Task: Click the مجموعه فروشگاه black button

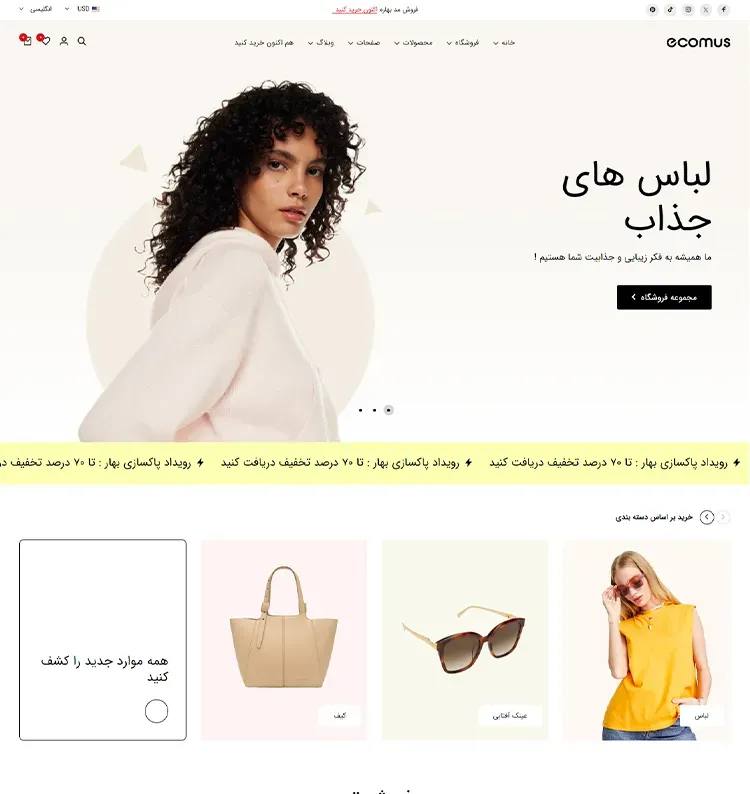Action: click(x=664, y=297)
